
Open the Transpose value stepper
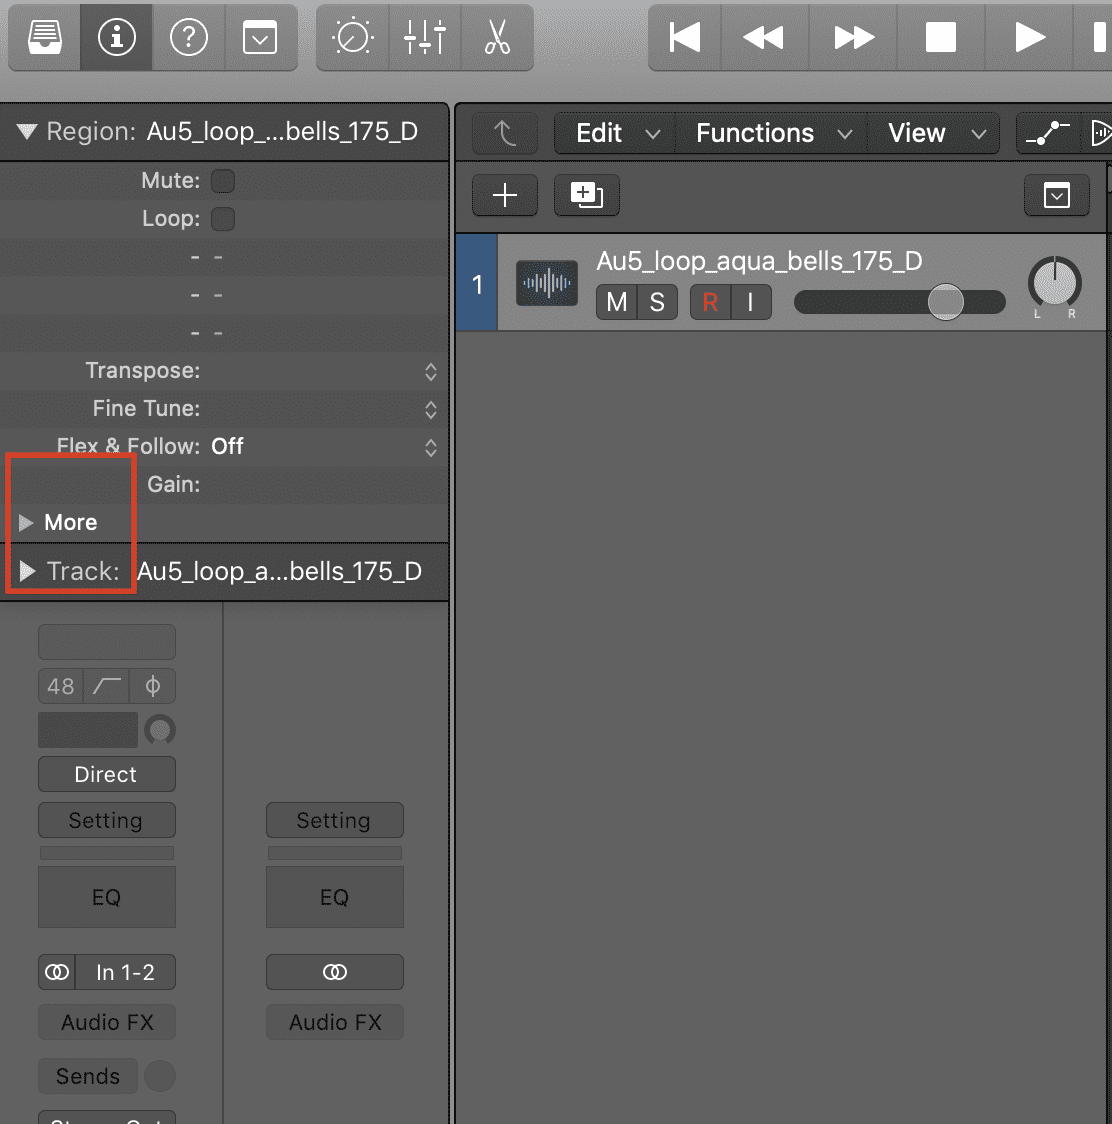(430, 371)
